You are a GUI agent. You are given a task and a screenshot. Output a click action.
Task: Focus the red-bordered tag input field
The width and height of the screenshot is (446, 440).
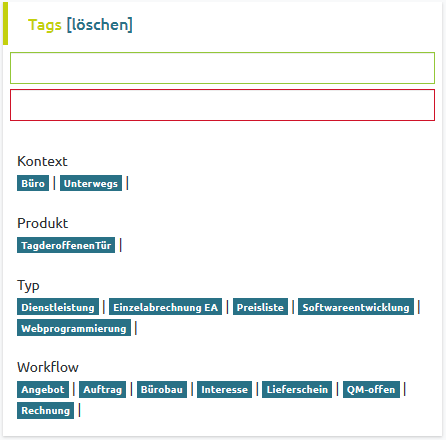click(x=222, y=105)
